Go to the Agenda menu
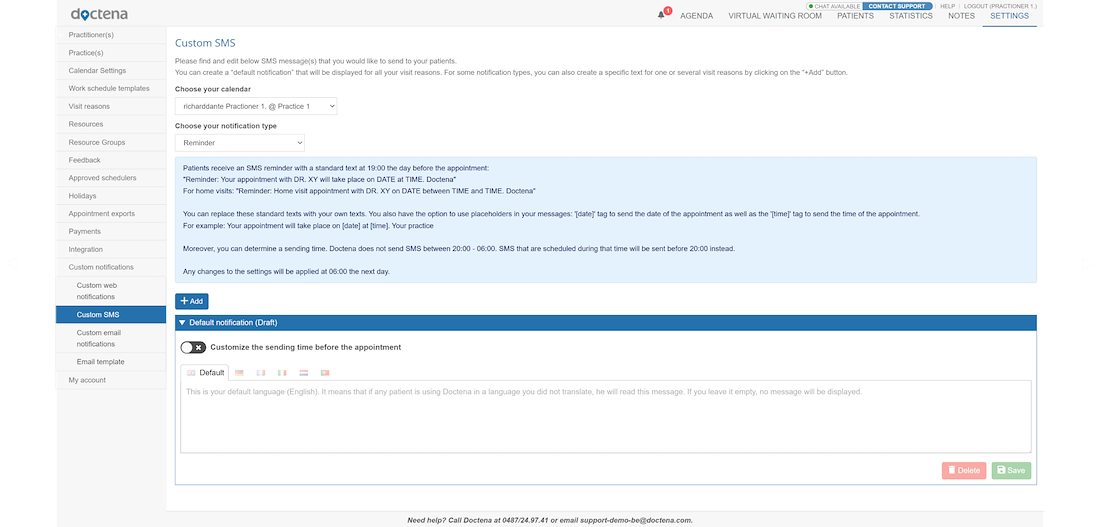The height and width of the screenshot is (527, 1100). pos(697,16)
